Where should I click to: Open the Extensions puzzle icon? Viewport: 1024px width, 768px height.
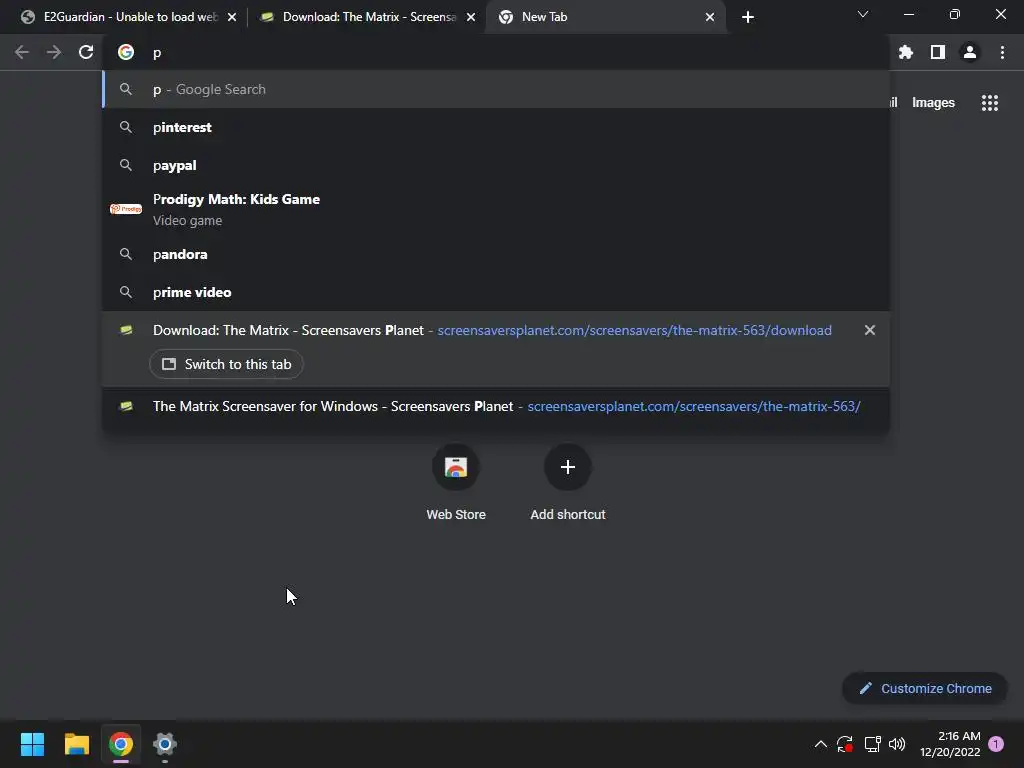(x=906, y=52)
